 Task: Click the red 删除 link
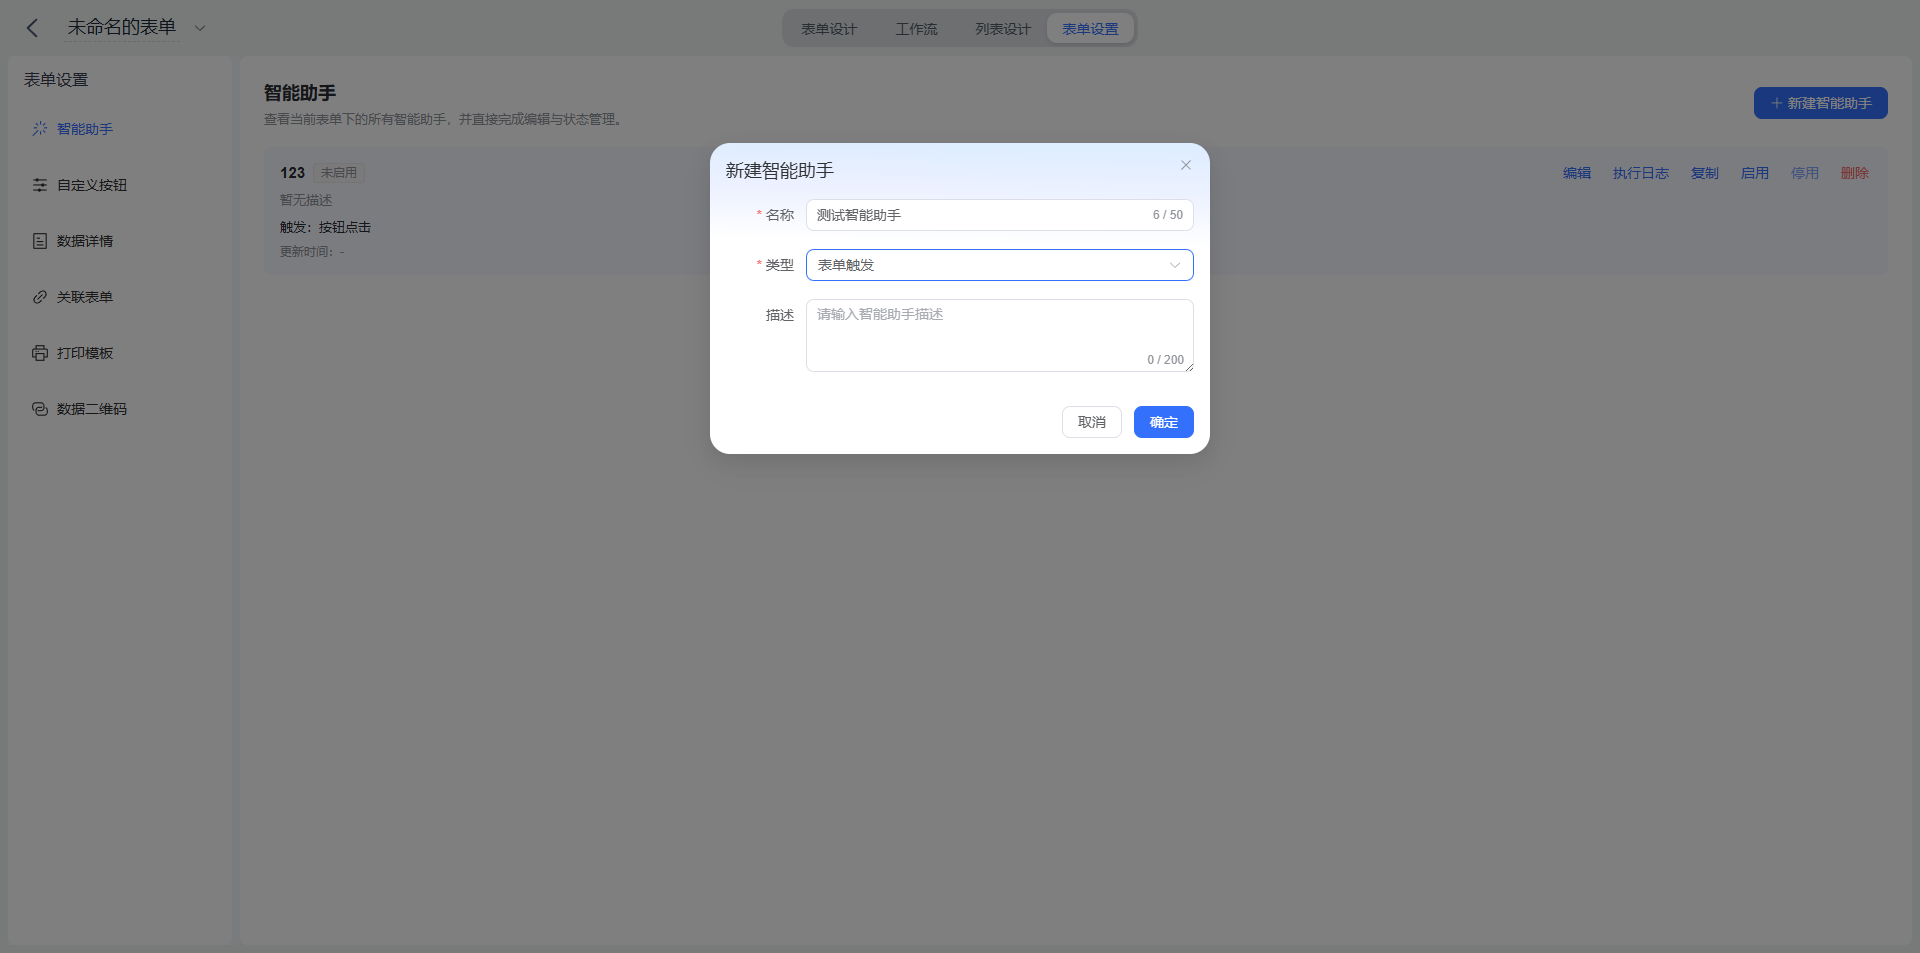tap(1855, 173)
